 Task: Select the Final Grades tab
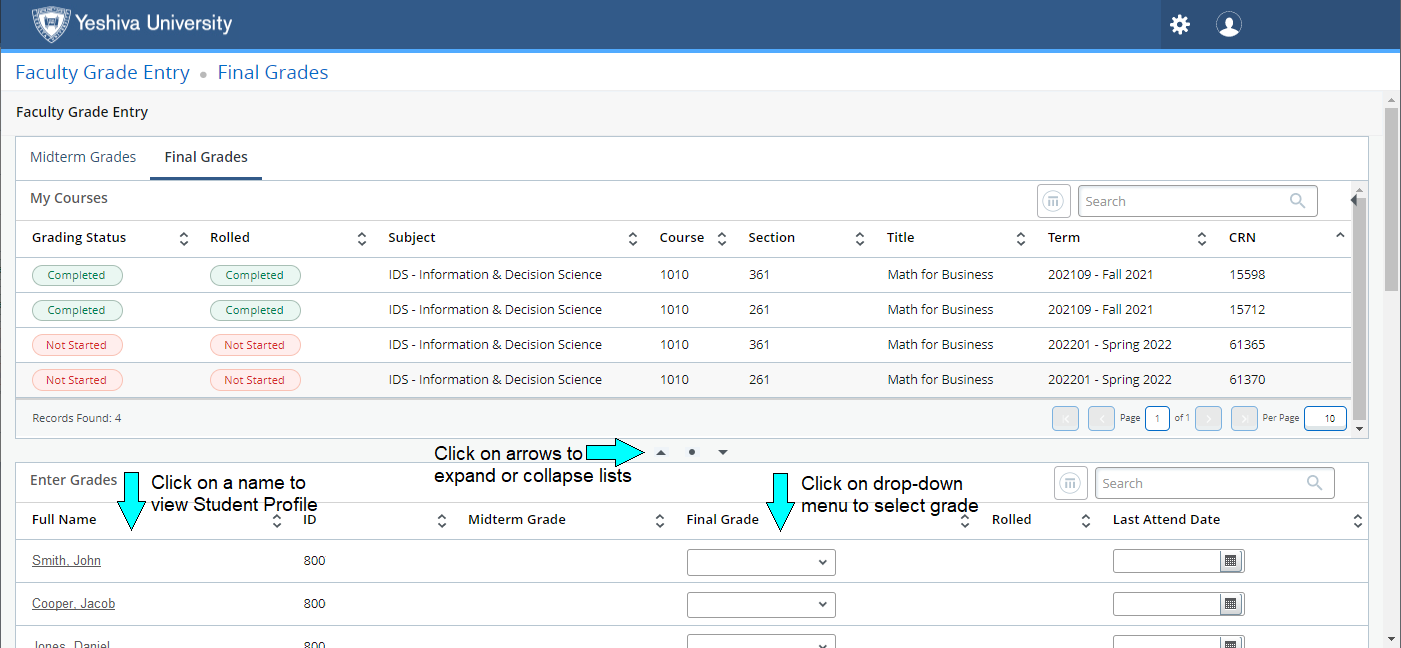click(206, 157)
